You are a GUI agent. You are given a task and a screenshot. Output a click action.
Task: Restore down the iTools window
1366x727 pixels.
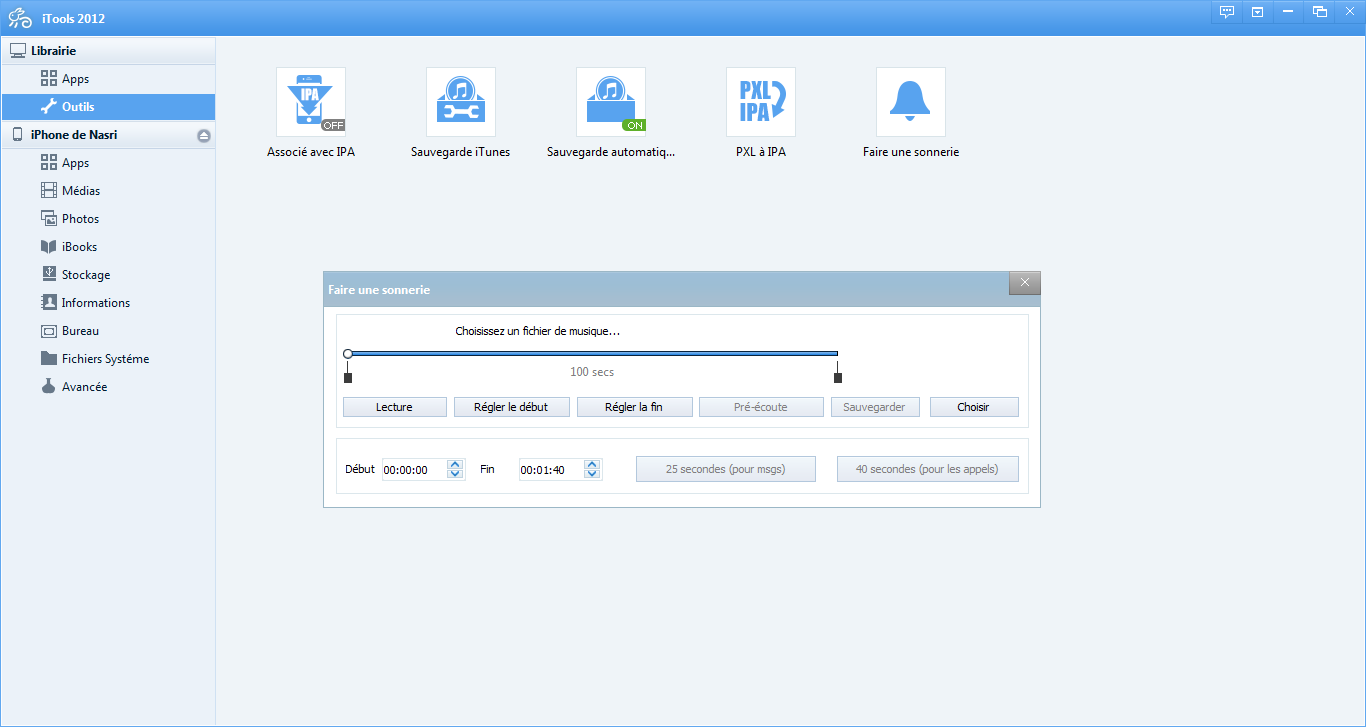point(1320,12)
